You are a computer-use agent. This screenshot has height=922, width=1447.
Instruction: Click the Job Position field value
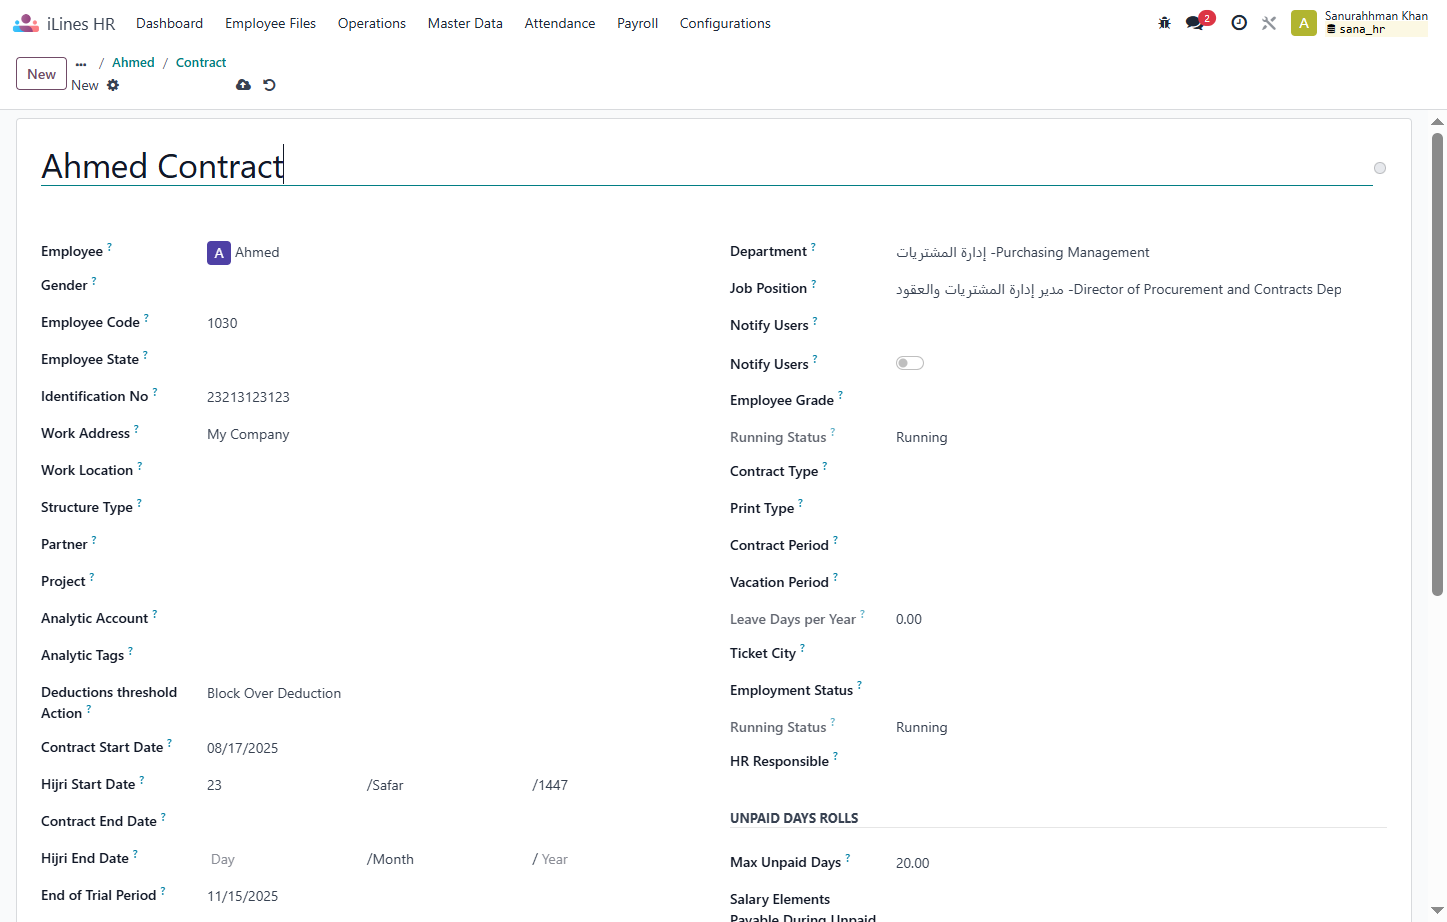[1119, 289]
